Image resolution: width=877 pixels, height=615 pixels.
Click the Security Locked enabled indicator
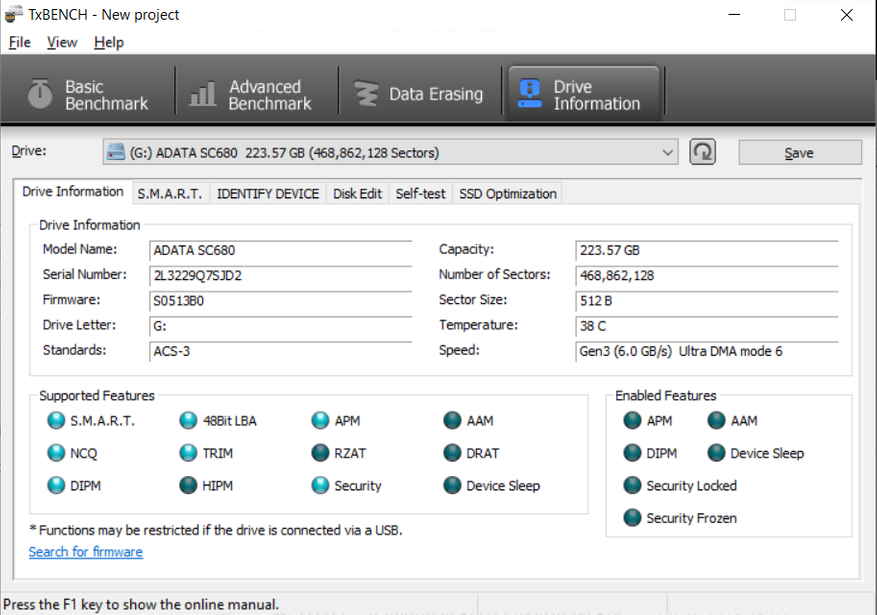point(632,485)
